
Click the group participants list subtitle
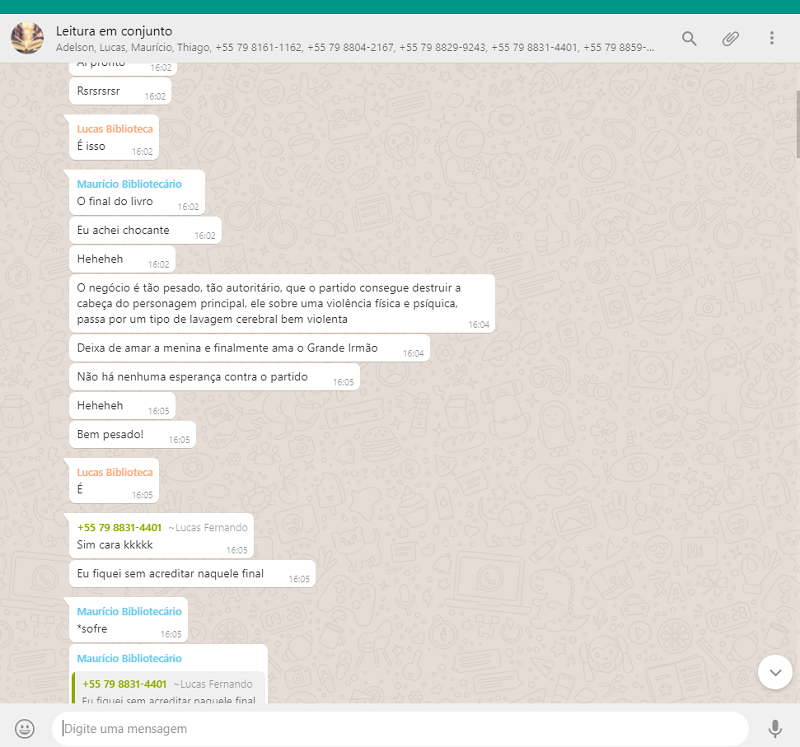[x=355, y=47]
